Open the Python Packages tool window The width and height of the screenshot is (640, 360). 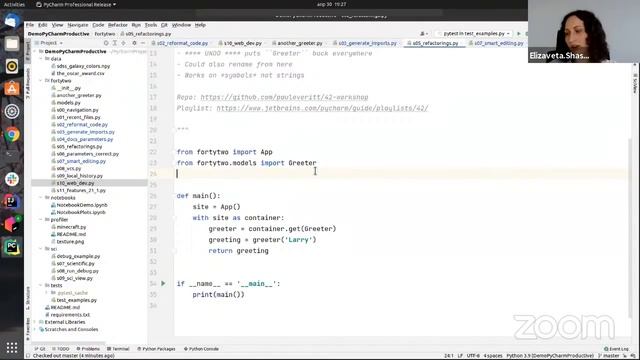coord(156,349)
